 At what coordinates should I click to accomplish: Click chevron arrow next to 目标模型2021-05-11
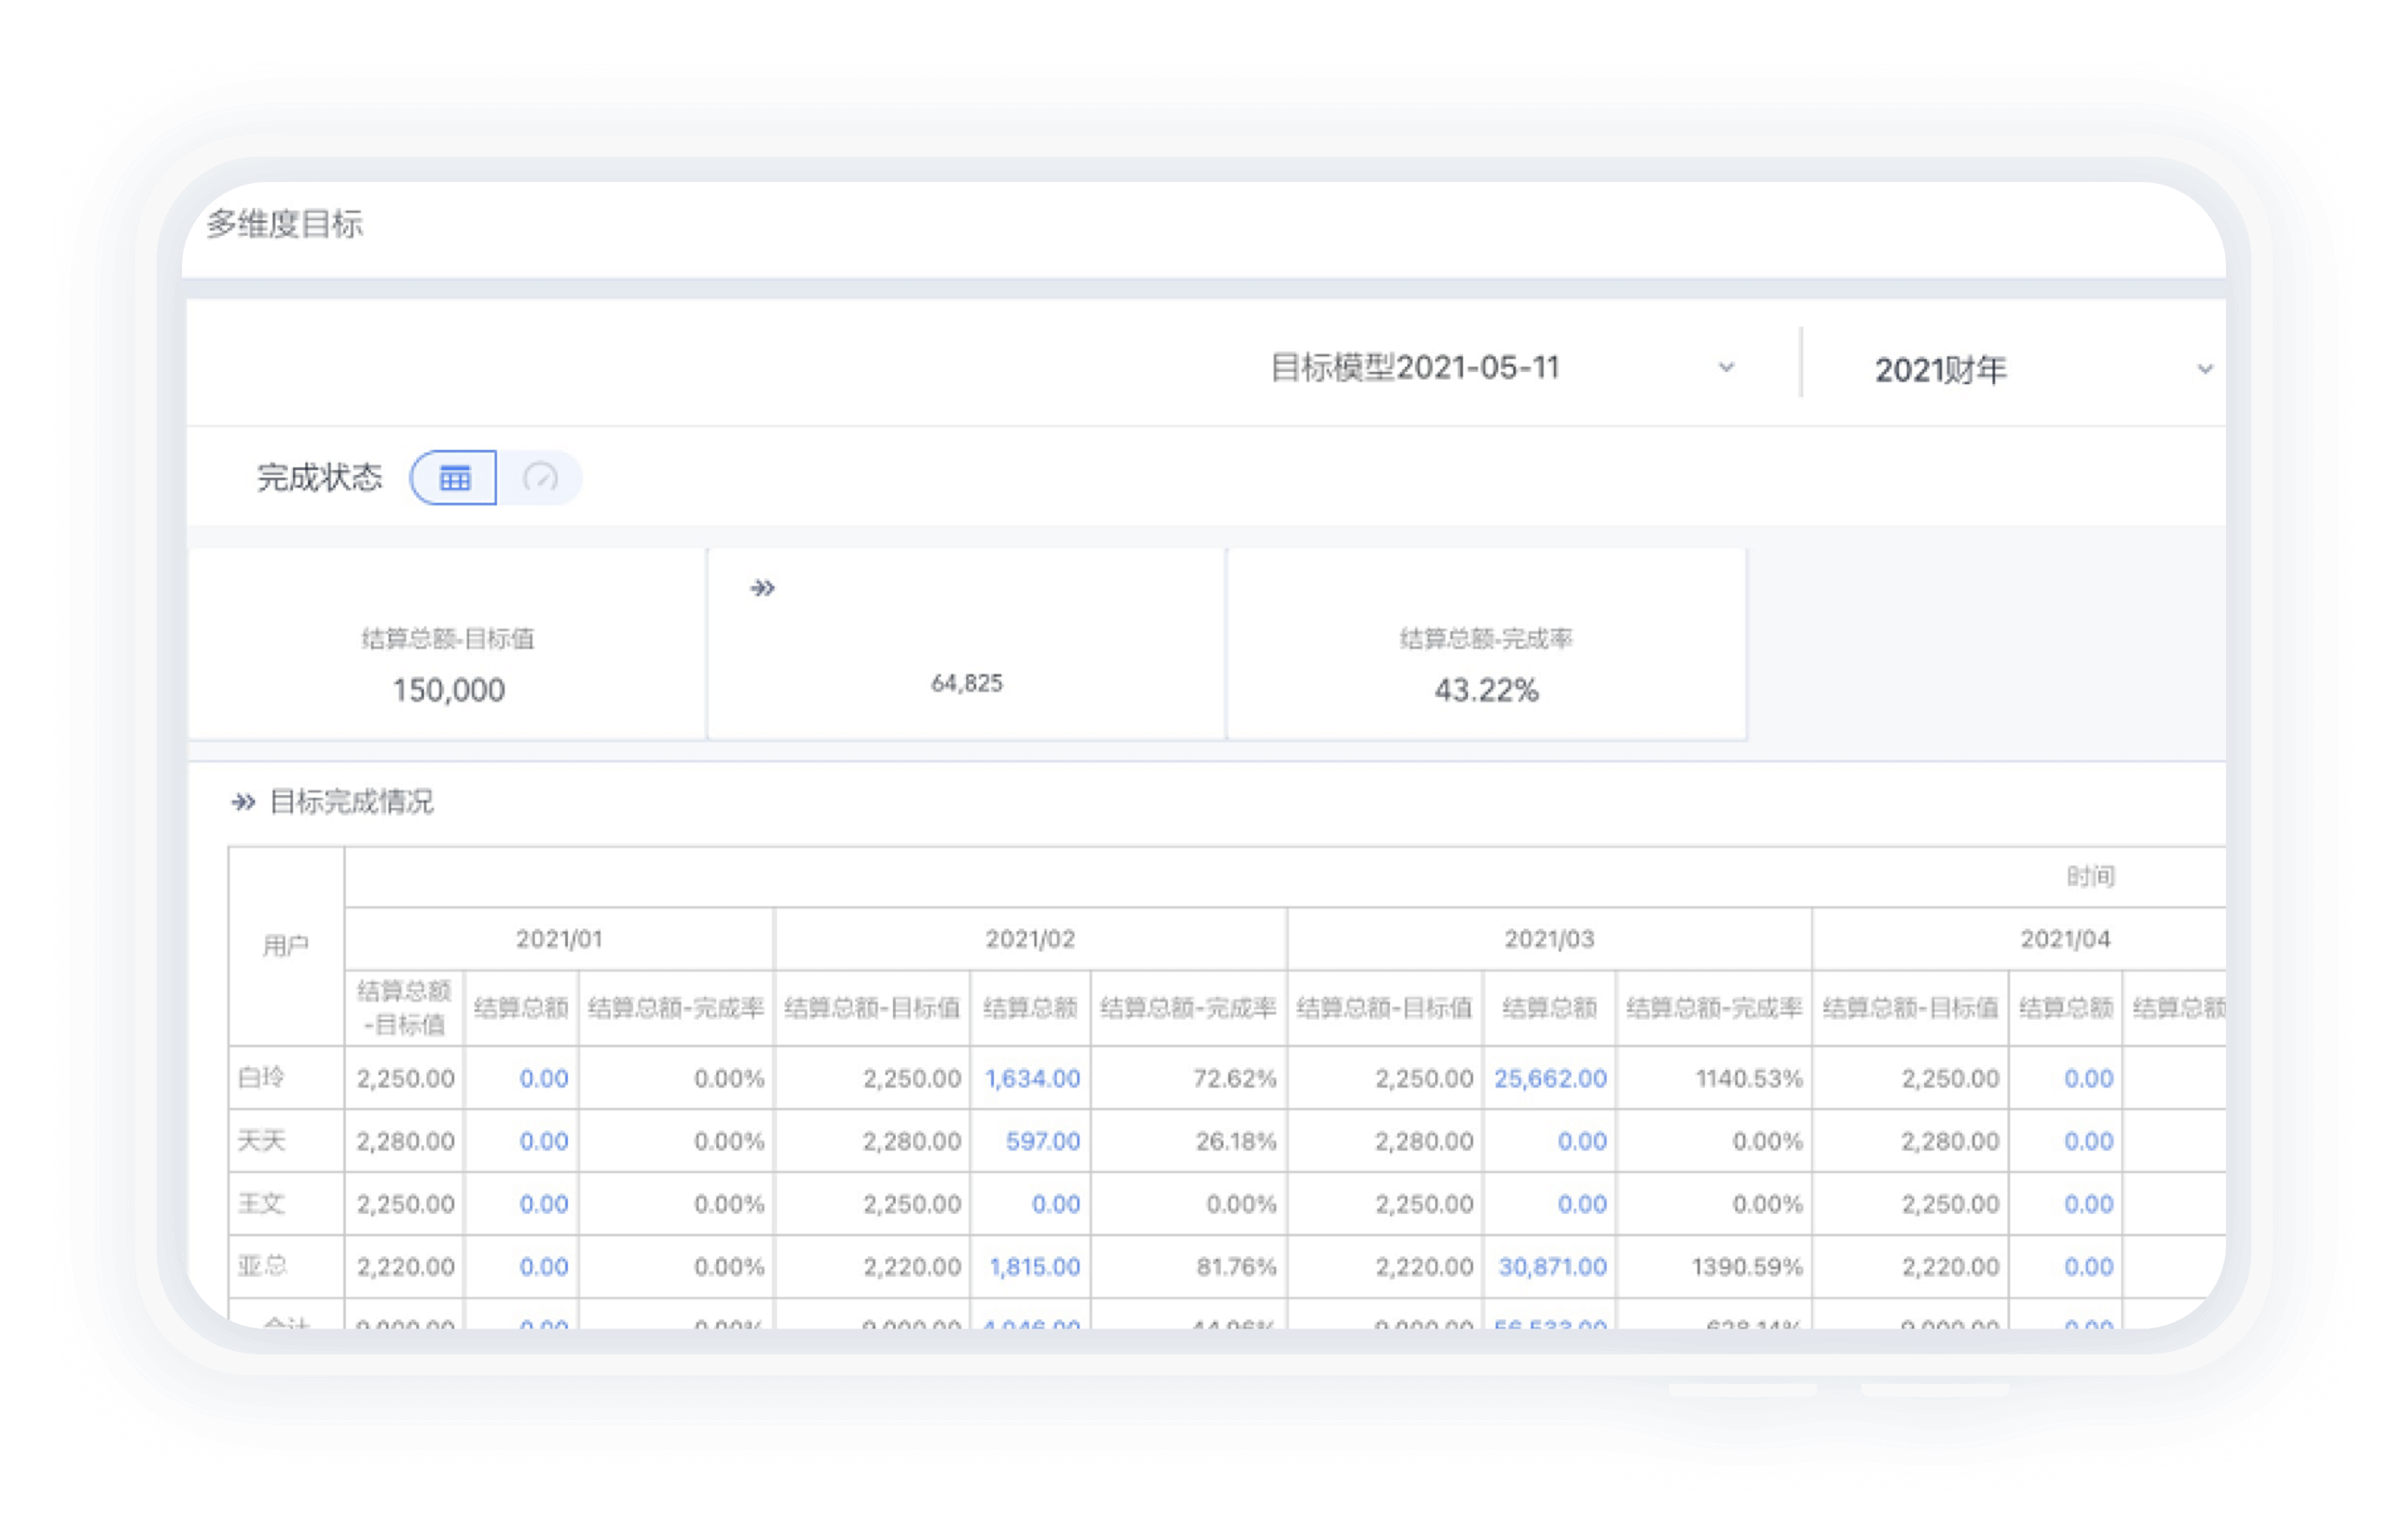[x=1726, y=367]
